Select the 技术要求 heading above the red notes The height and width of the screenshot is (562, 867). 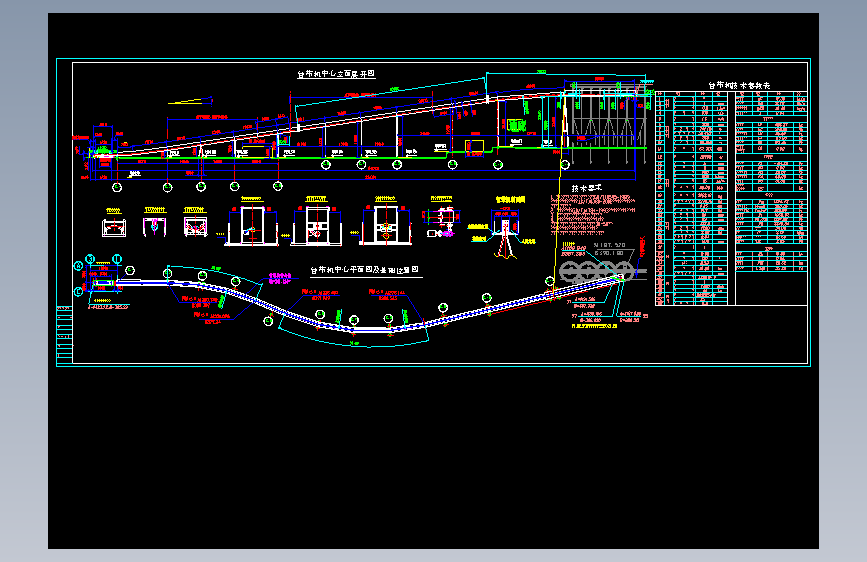point(587,188)
